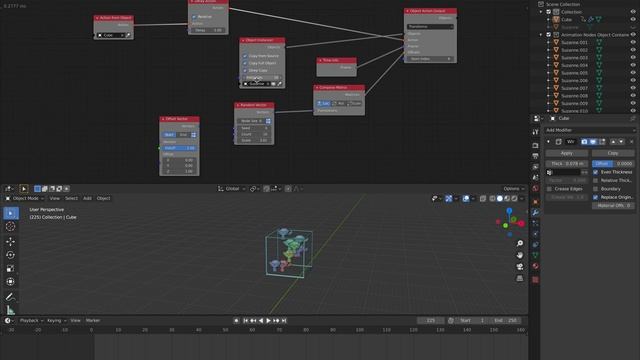This screenshot has height=360, width=640.
Task: Click the blue Z axis on navigation gizmo
Action: [x=509, y=211]
